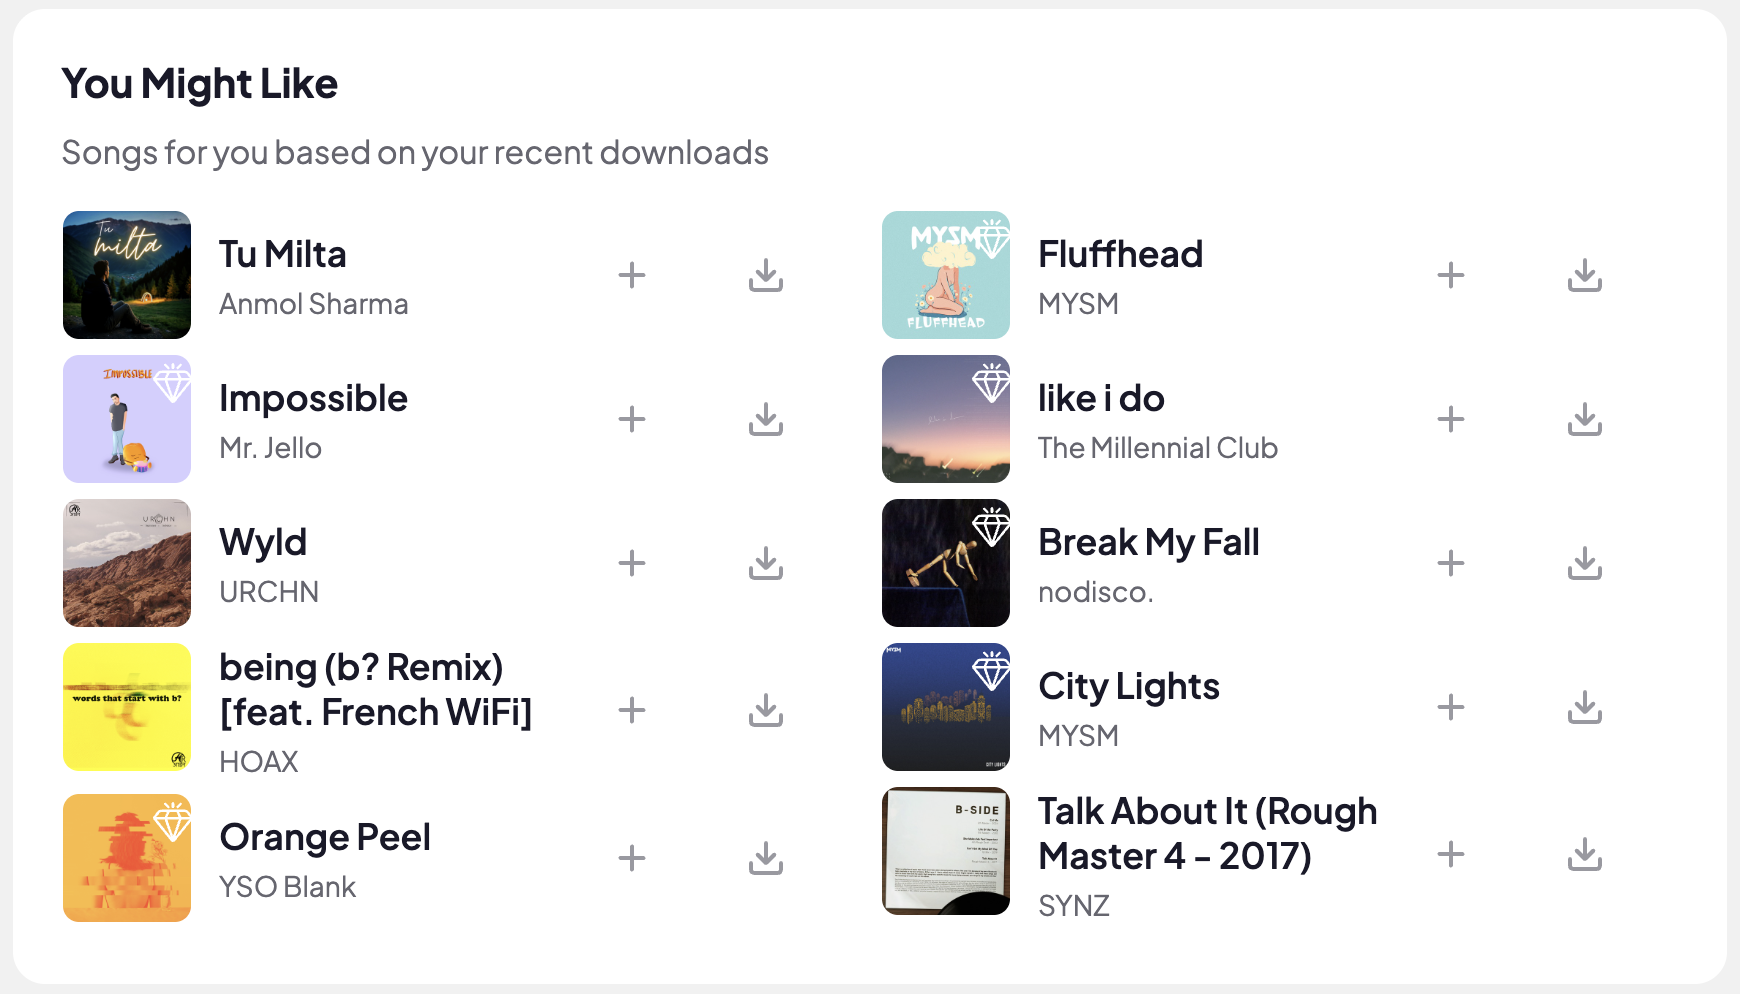Download the song Tu Milta
Image resolution: width=1740 pixels, height=994 pixels.
[x=765, y=275]
